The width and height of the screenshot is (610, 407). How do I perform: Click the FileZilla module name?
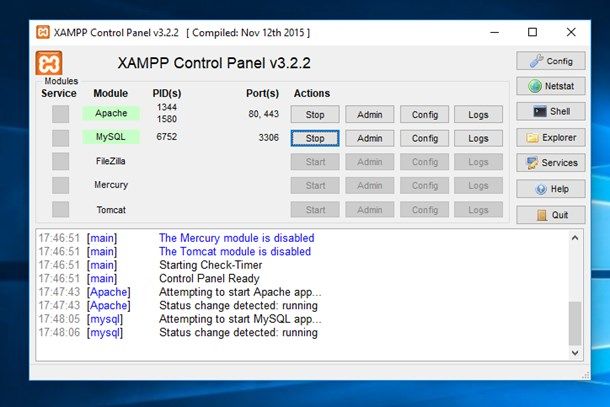tap(111, 161)
